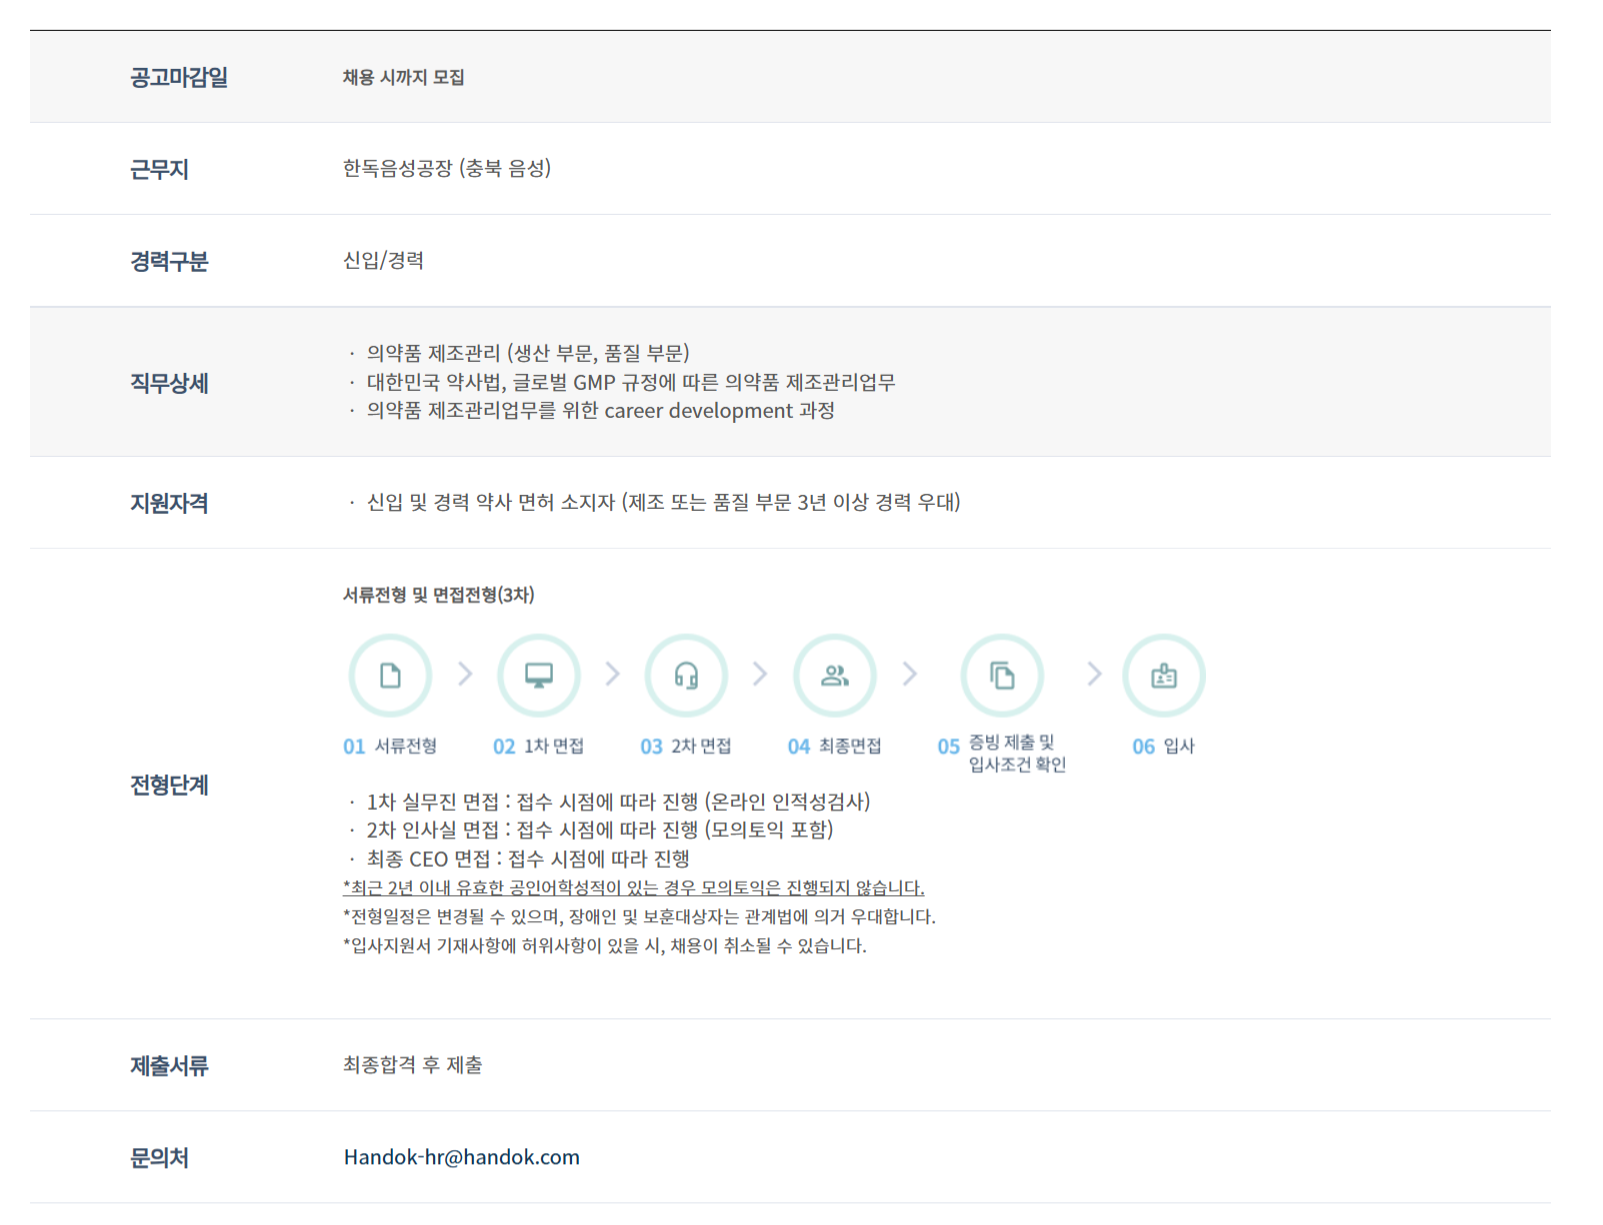Viewport: 1603px width, 1225px height.
Task: Select the 전형단계 section label
Action: [169, 785]
